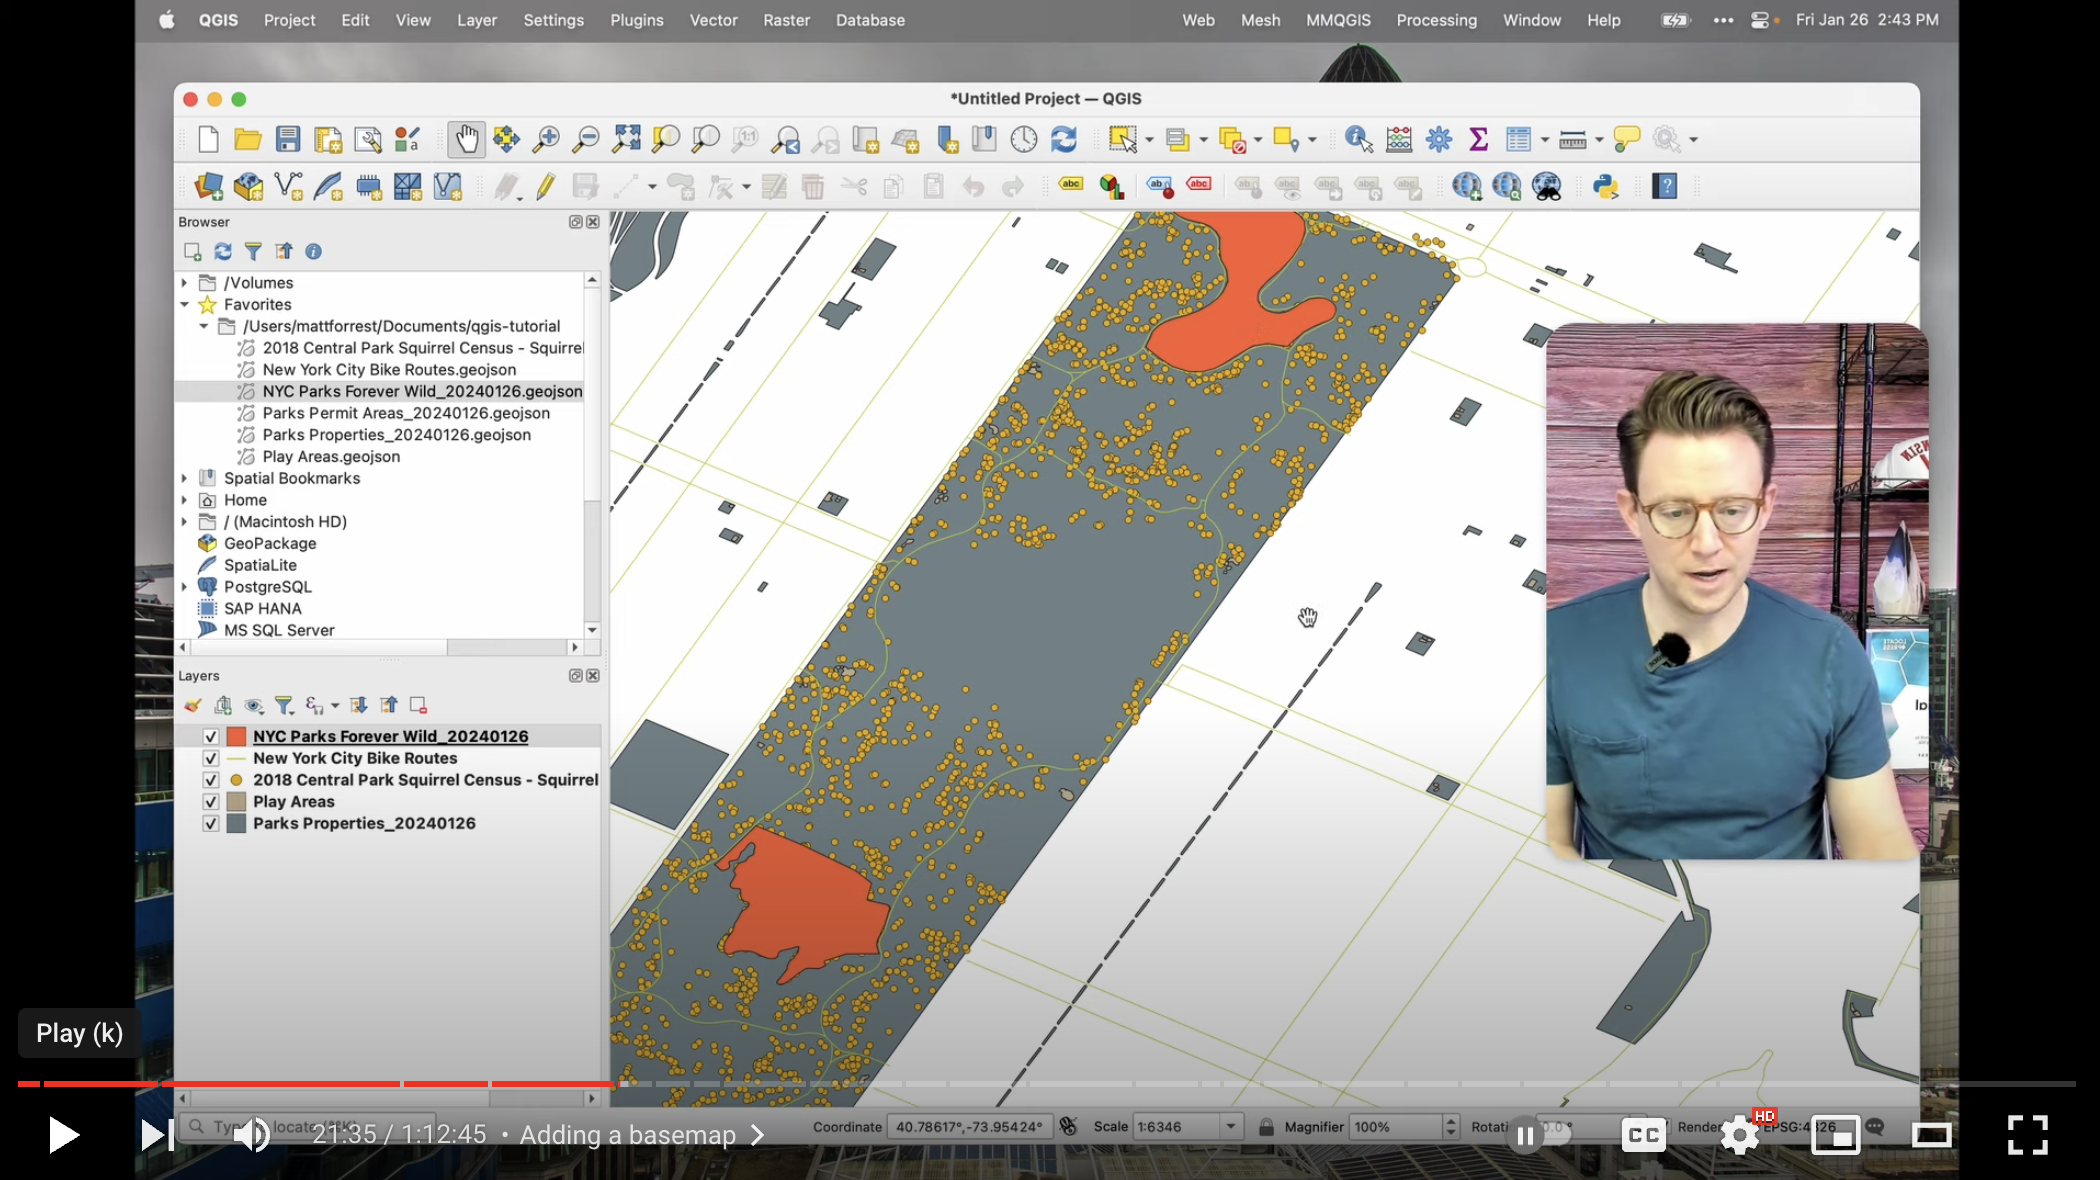Expand the Spatial Bookmarks node
Screen dimensions: 2100x1180
point(184,478)
